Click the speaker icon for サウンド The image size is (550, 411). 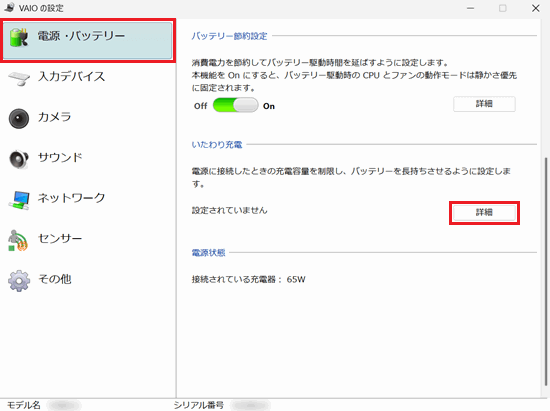(19, 159)
